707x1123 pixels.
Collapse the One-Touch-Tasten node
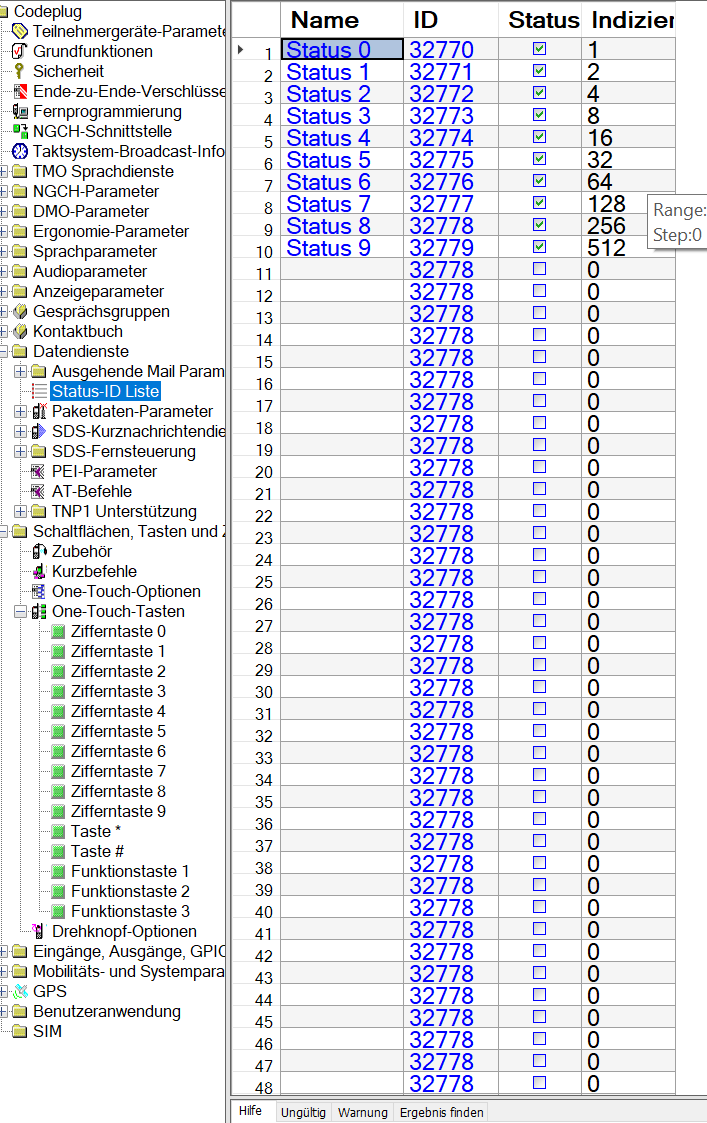[x=21, y=611]
